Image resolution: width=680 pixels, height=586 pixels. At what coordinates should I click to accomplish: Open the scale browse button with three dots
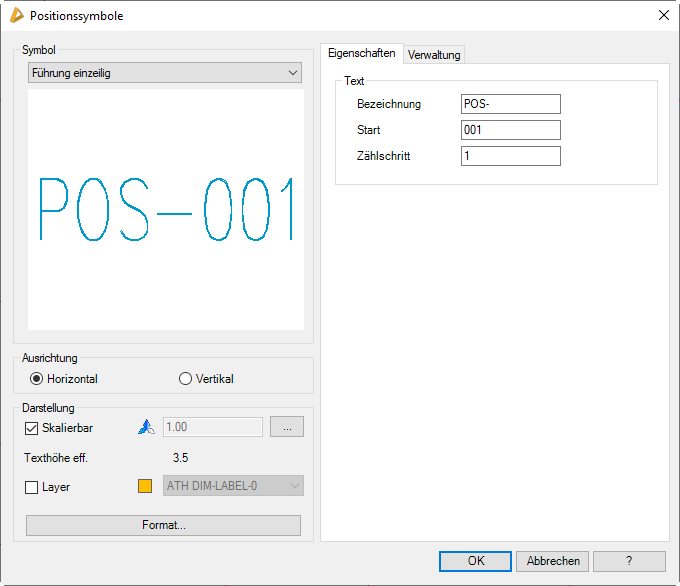tap(287, 427)
